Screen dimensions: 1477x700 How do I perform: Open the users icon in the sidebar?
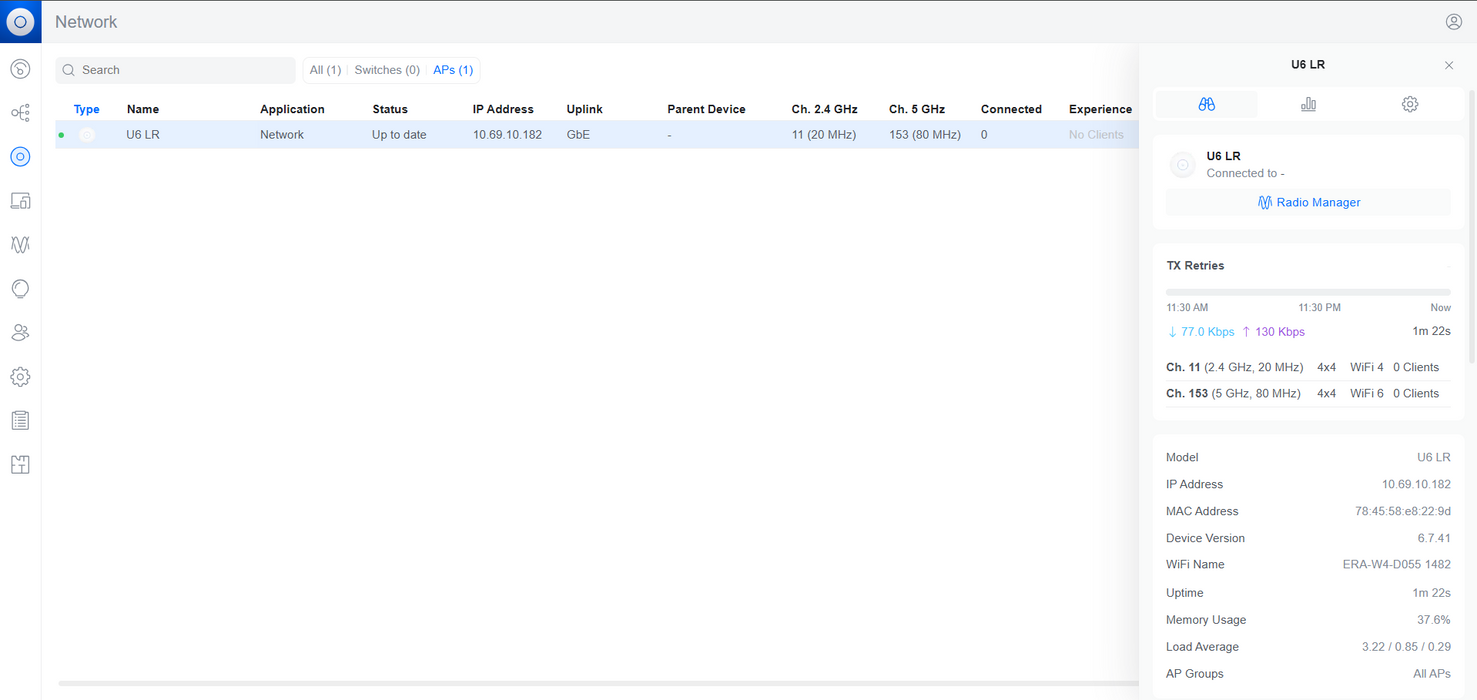click(x=20, y=333)
